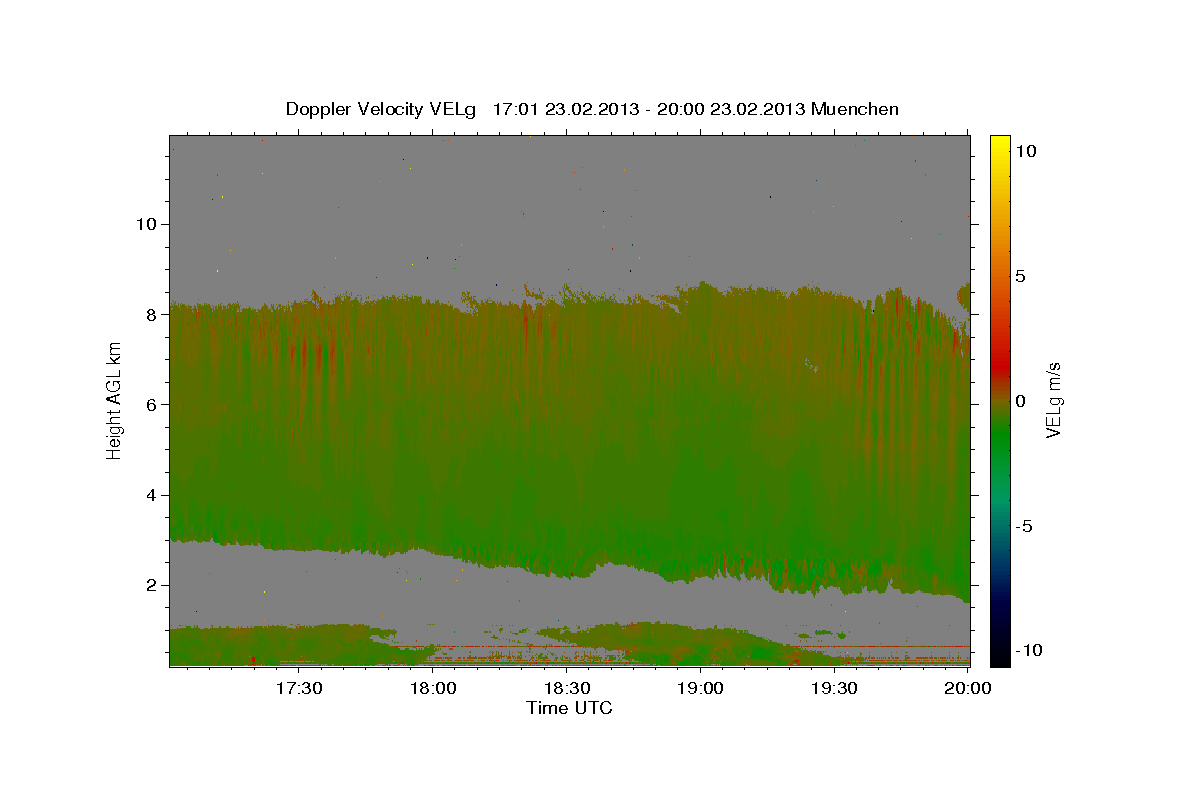
Task: Click the height tick label 10
Action: [x=146, y=224]
